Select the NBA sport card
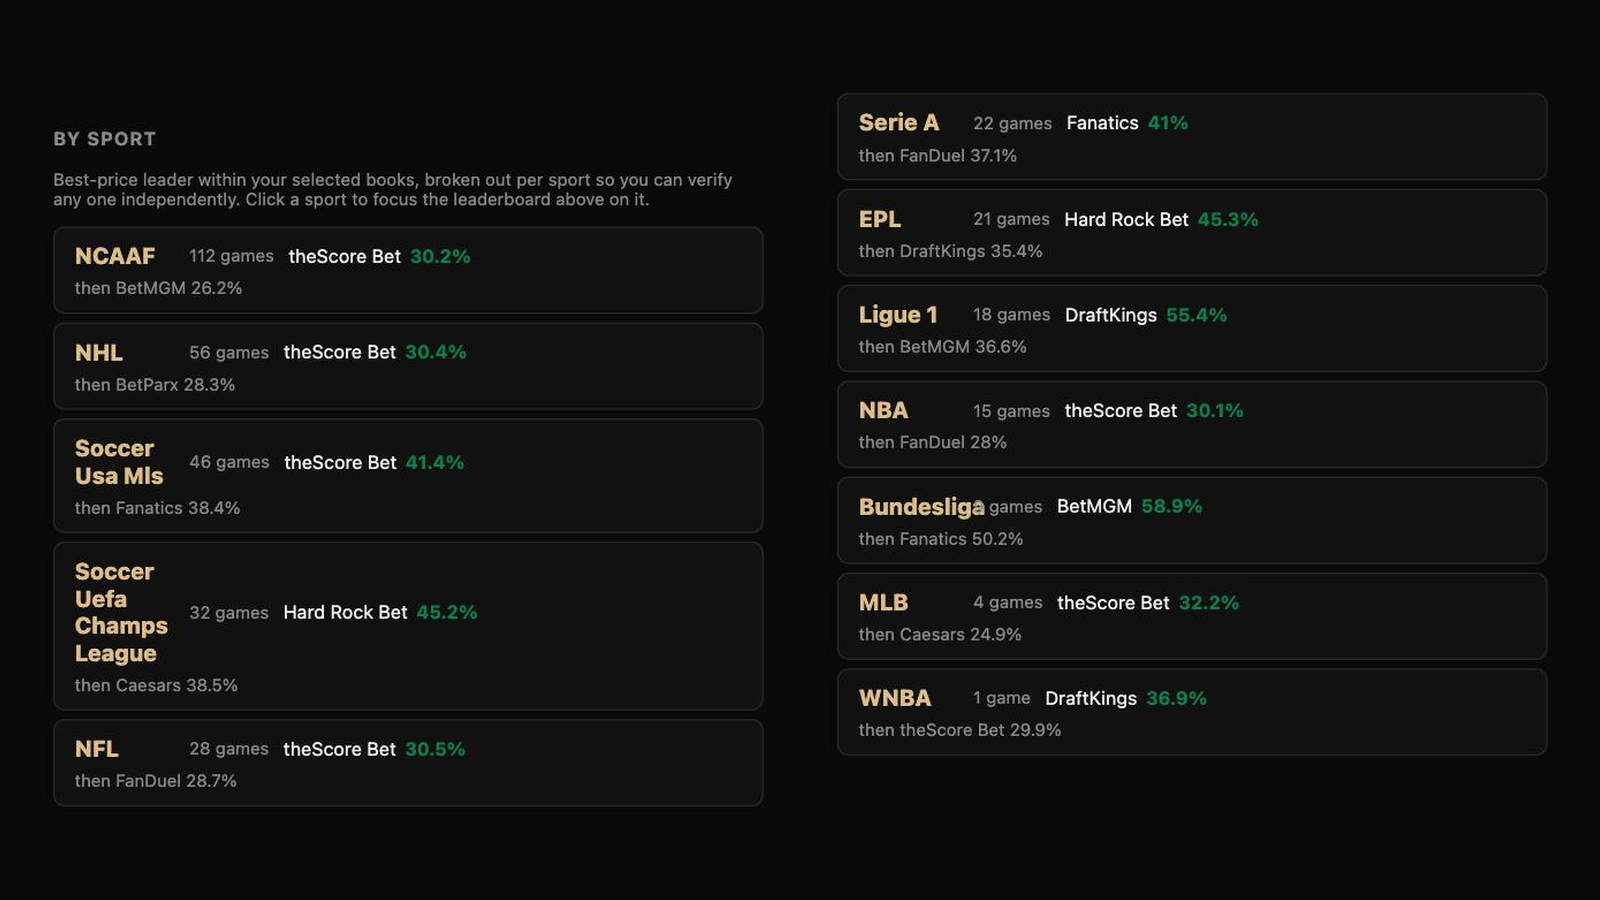1600x900 pixels. pos(1192,424)
